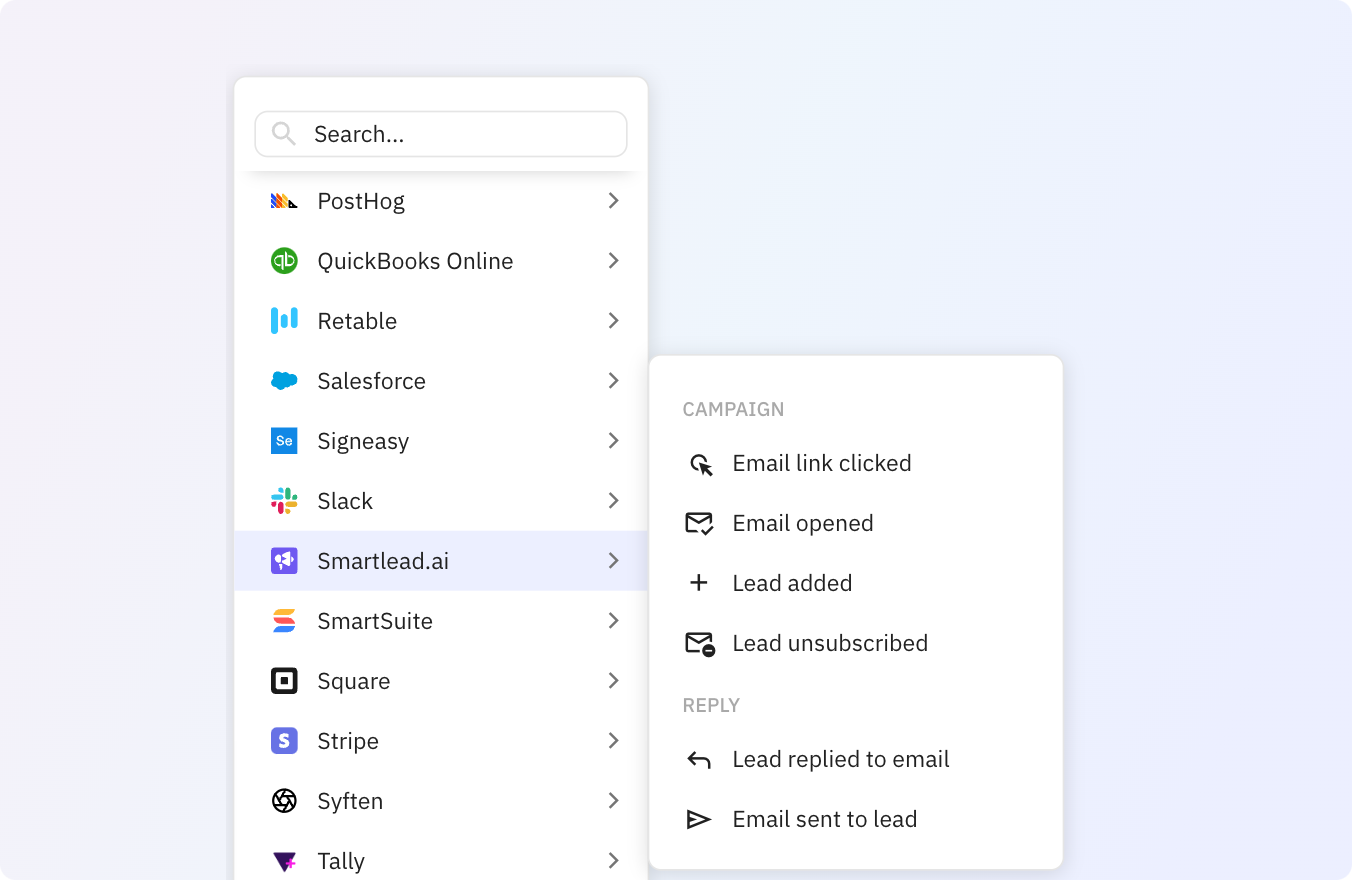
Task: Expand the Tally chevron arrow
Action: [613, 861]
